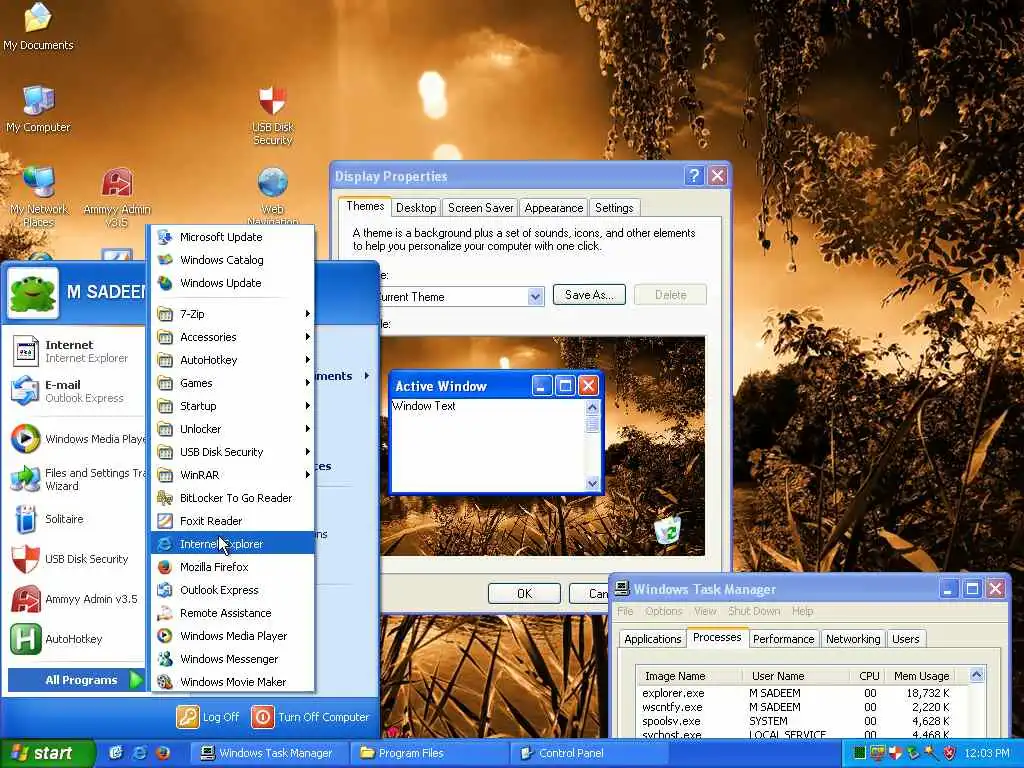Switch to the Screen Saver tab

[480, 208]
